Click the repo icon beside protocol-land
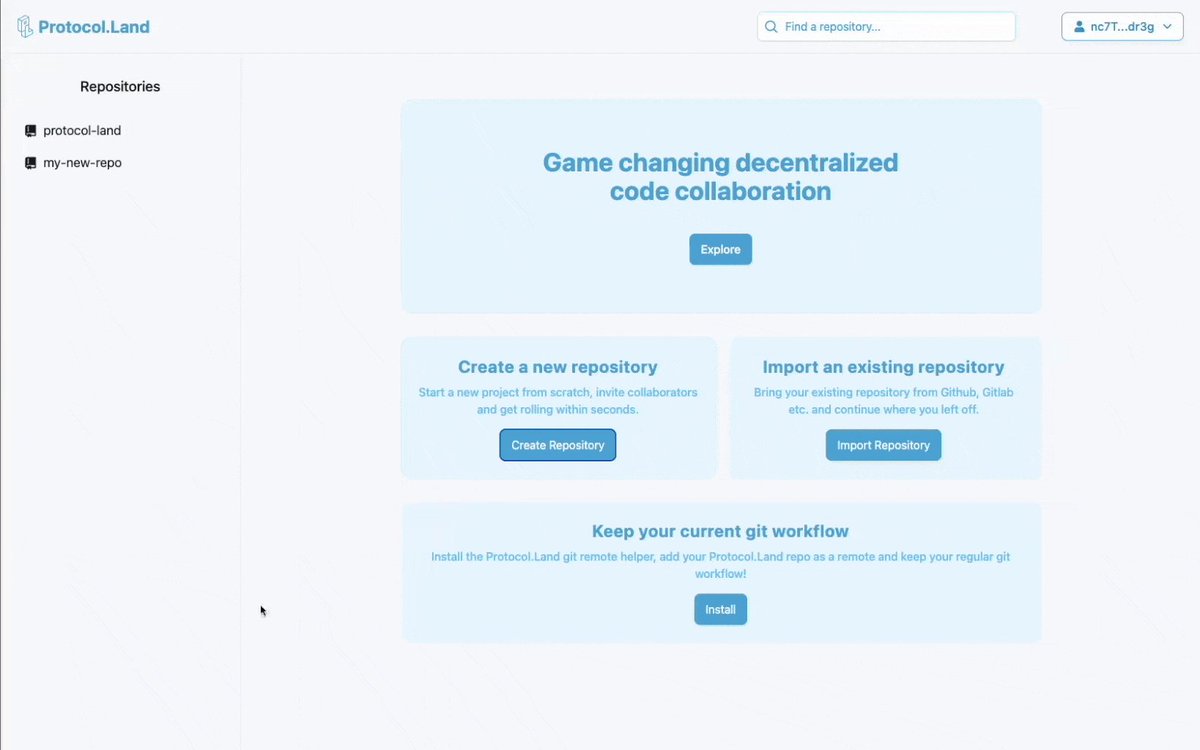The image size is (1200, 750). click(x=31, y=131)
